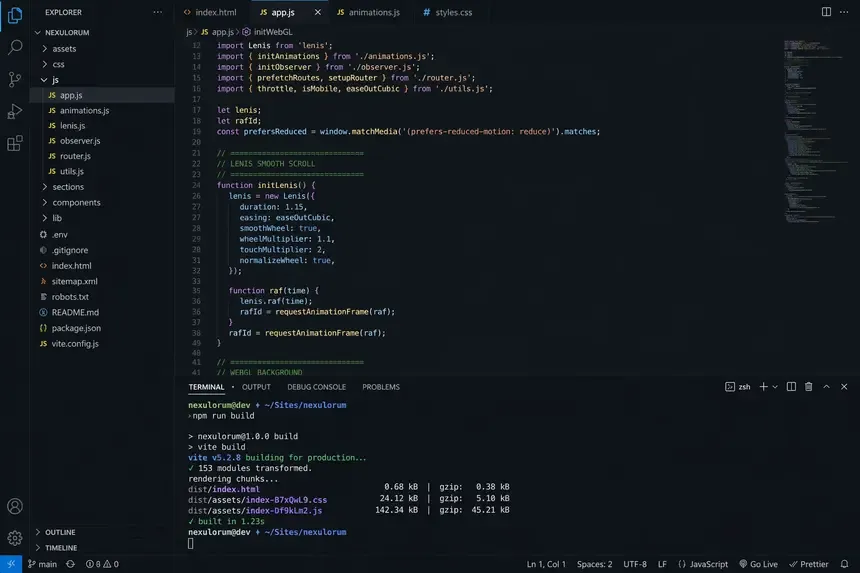Collapse the NEXULORUM root folder
Viewport: 860px width, 573px height.
tap(103, 32)
